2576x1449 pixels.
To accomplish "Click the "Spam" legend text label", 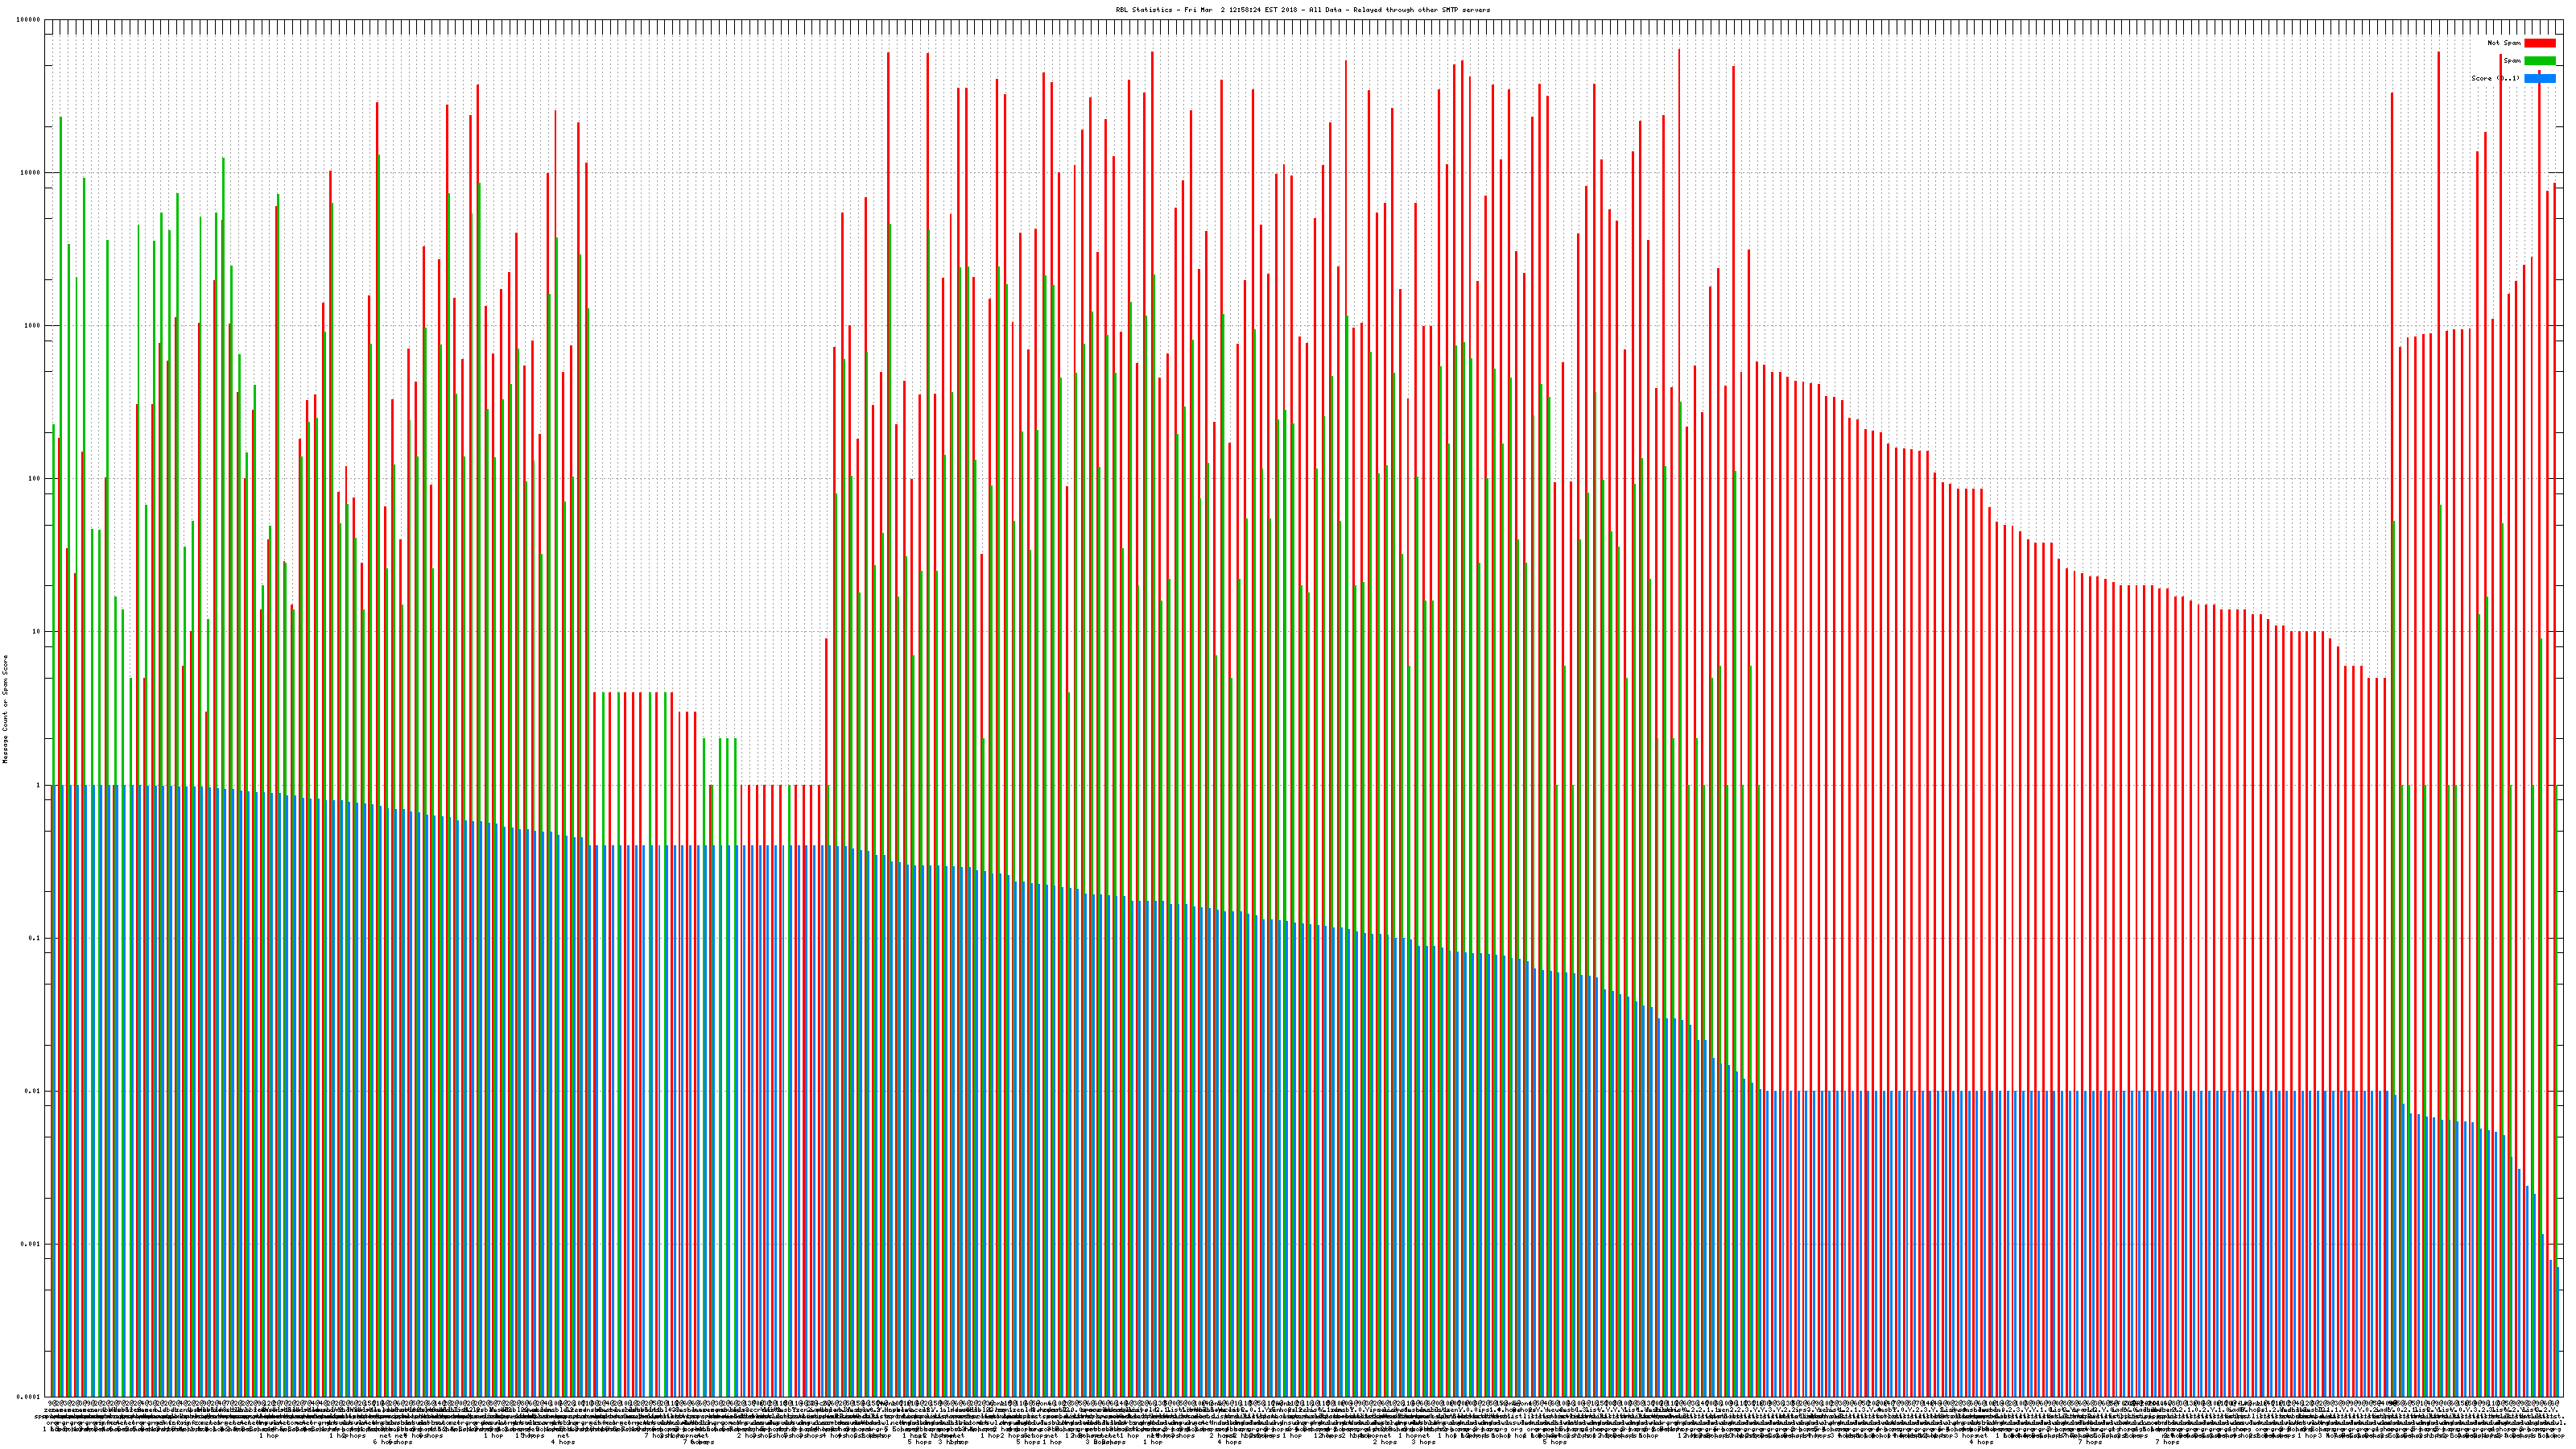I will (2512, 61).
